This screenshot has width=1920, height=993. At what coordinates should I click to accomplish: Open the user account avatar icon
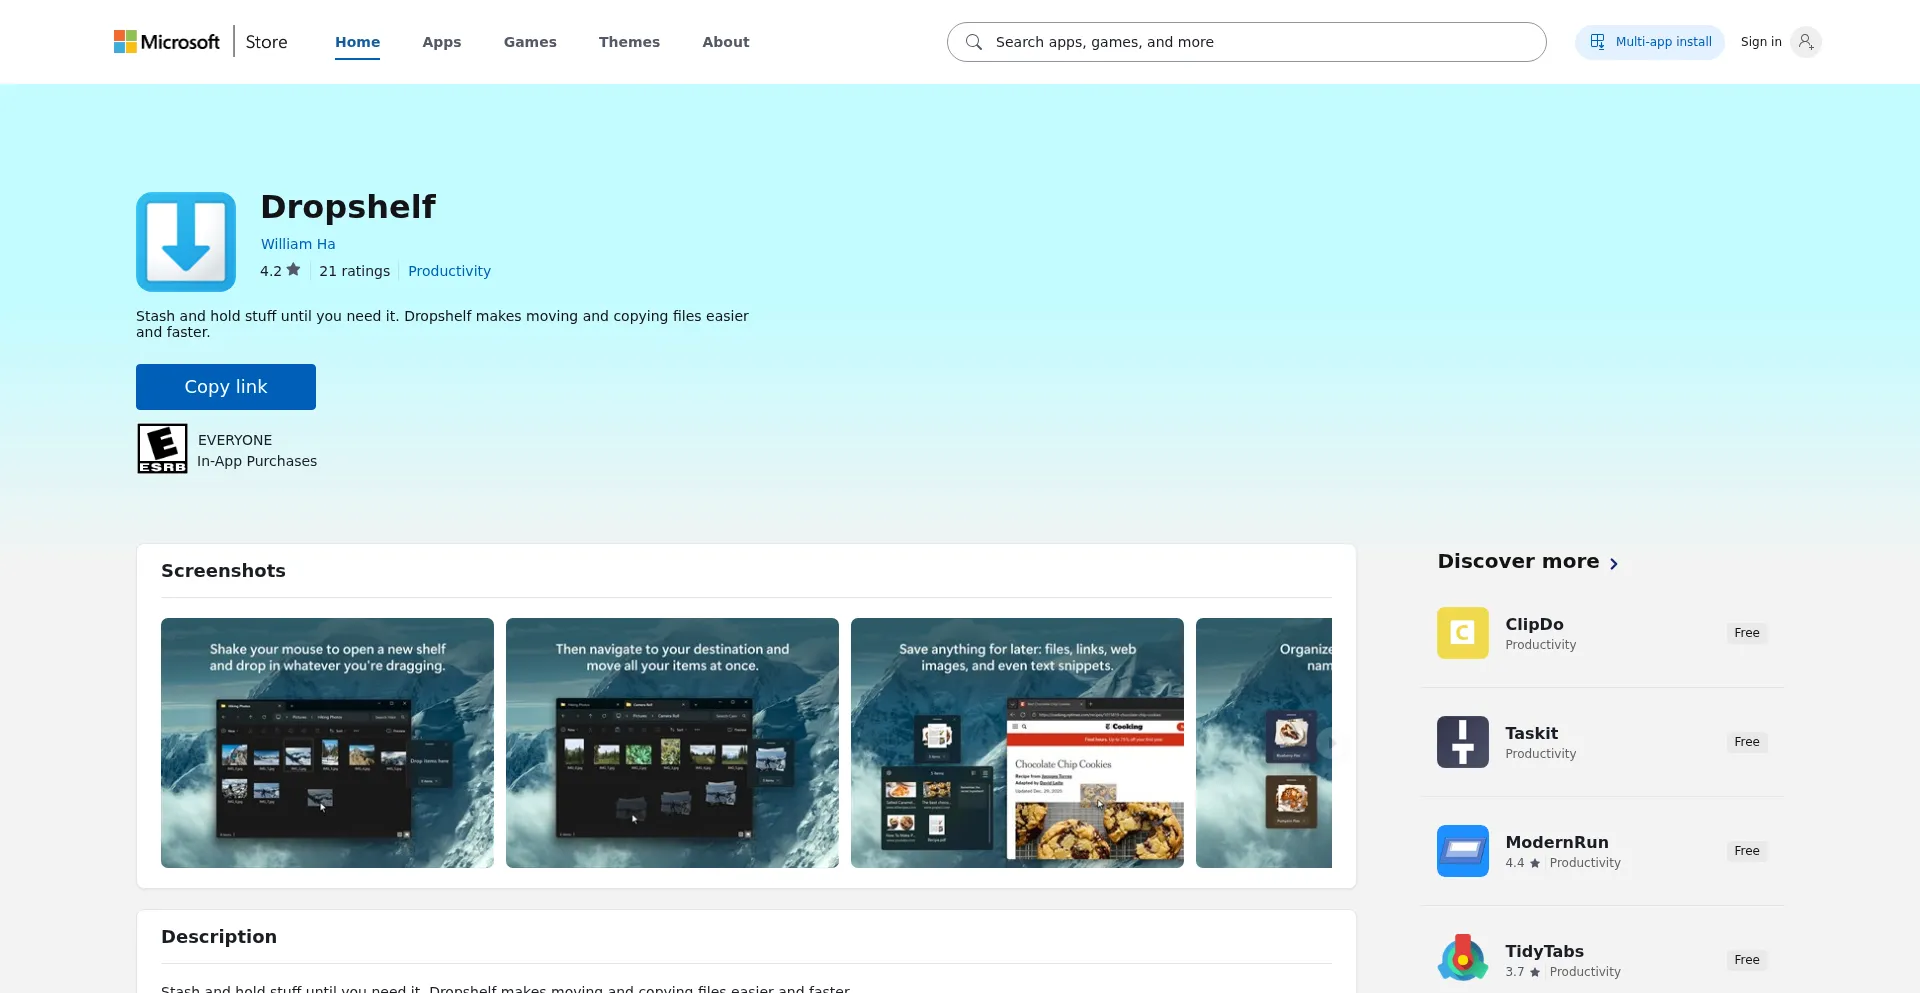point(1805,42)
